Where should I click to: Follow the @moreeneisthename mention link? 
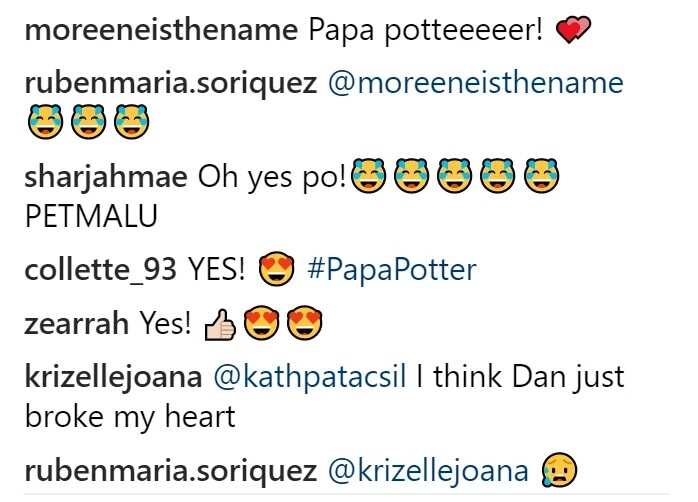(x=476, y=83)
